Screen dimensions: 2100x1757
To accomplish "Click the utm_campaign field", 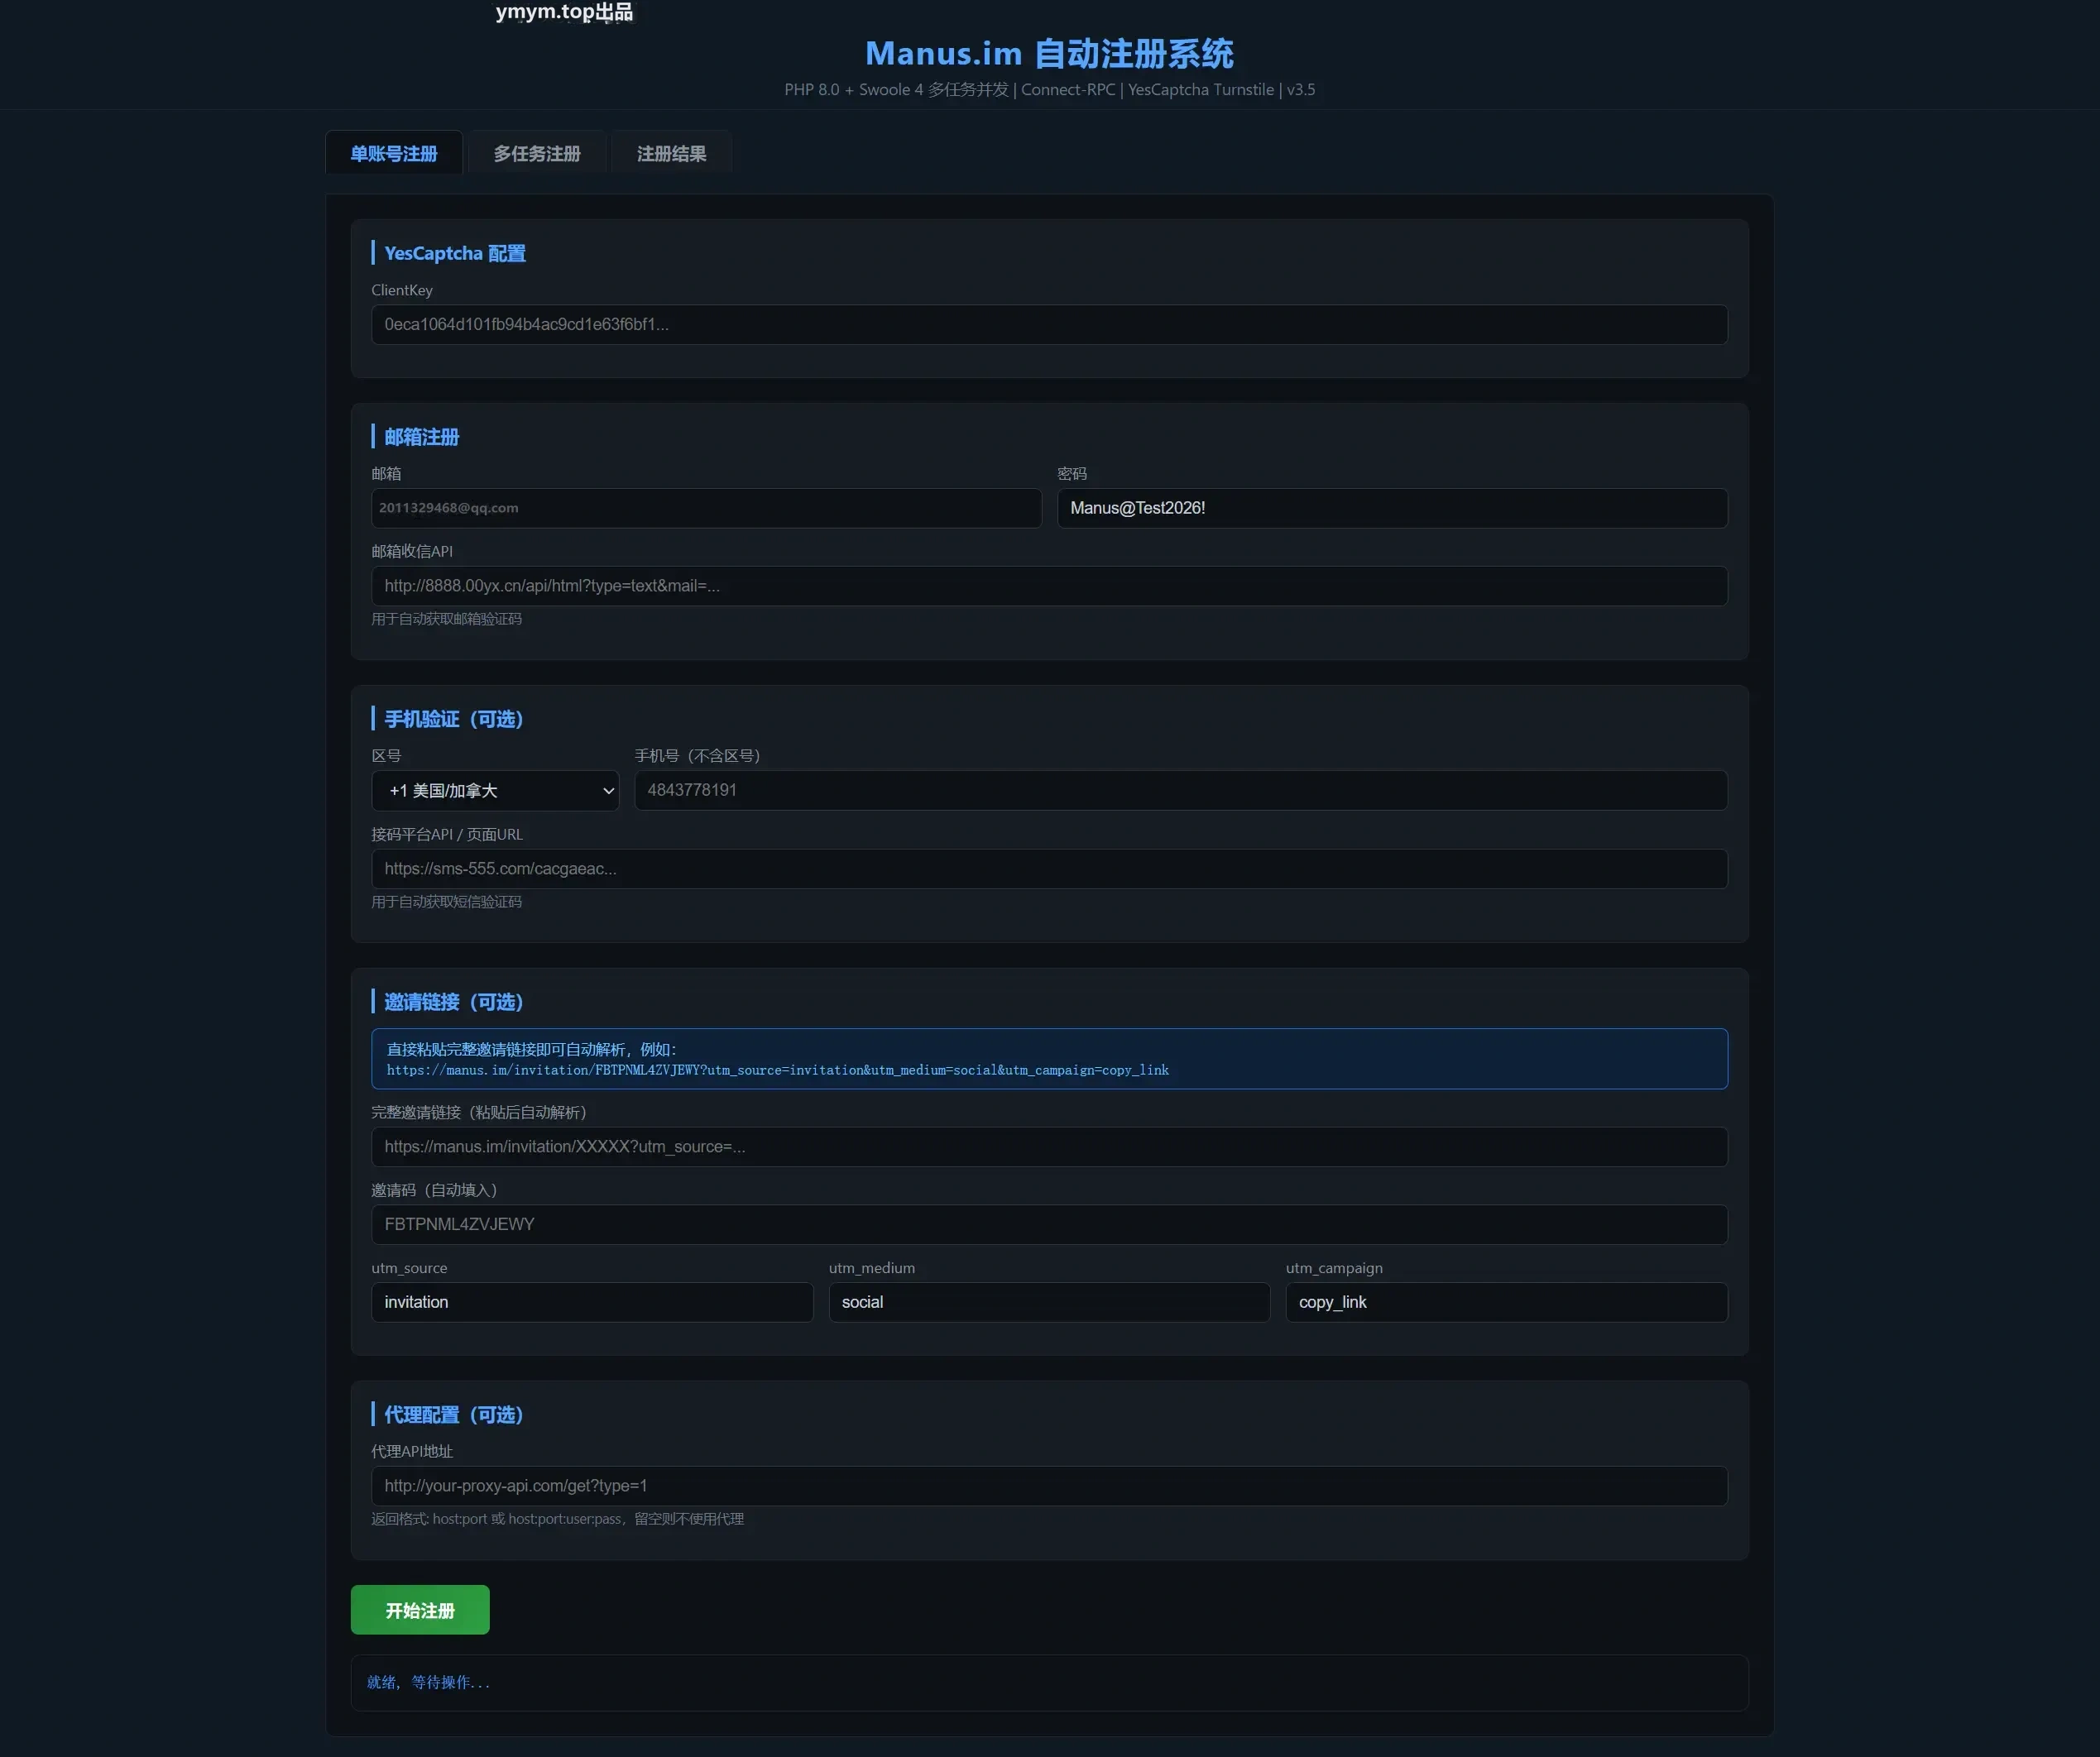I will (1506, 1302).
